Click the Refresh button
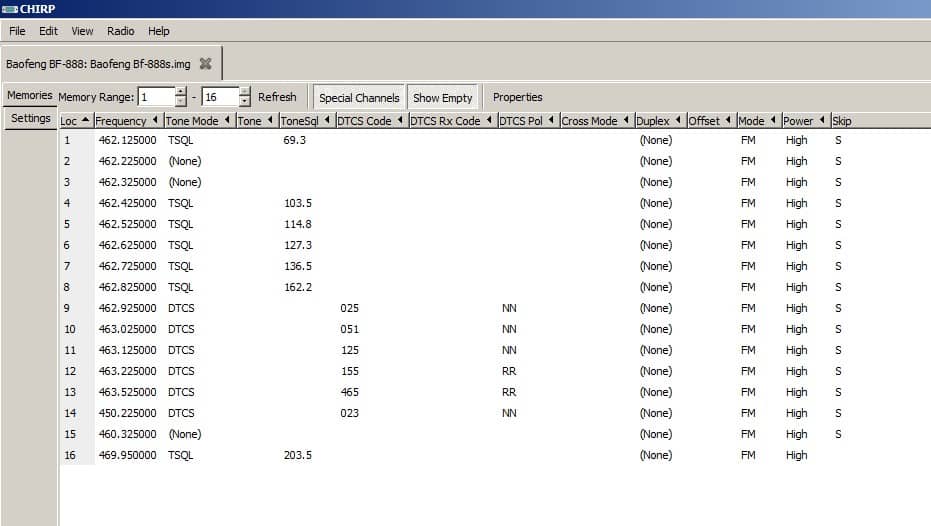931x526 pixels. tap(277, 97)
